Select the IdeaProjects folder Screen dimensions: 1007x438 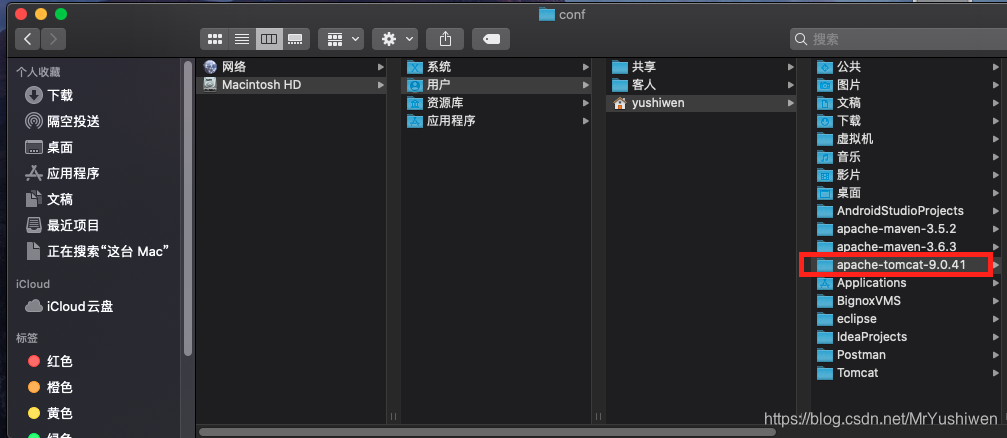click(907, 337)
